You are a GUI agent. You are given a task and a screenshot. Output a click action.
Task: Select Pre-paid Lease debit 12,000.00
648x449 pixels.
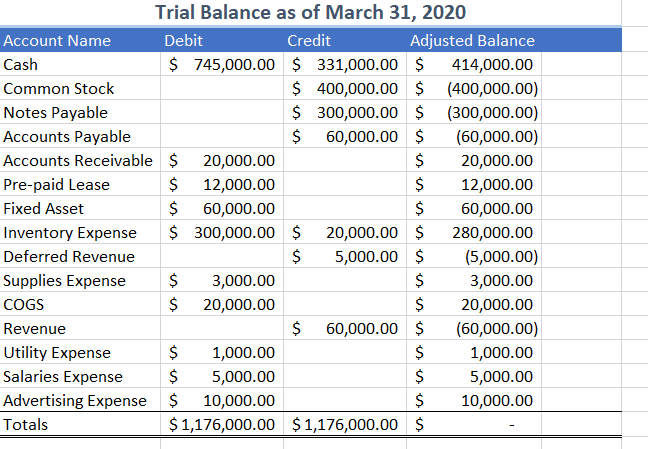222,184
